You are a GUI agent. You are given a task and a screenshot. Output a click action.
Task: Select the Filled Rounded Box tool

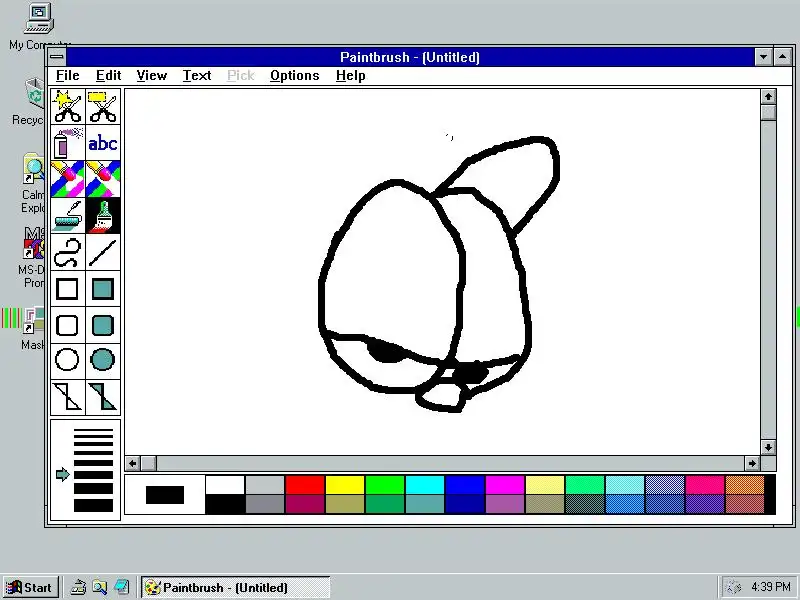(x=103, y=324)
